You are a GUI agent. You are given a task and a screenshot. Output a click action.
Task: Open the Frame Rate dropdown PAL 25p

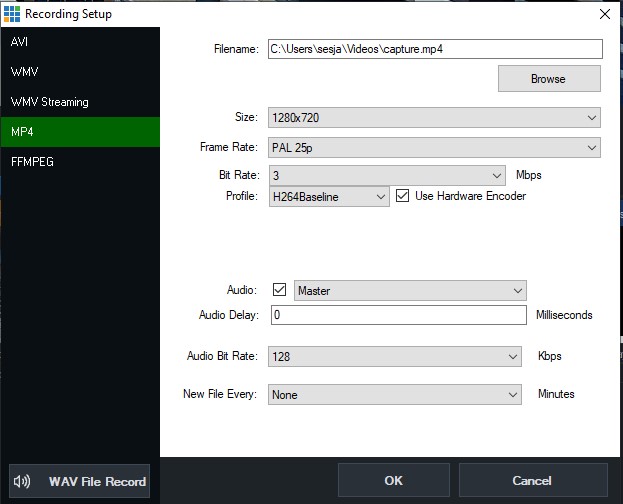(434, 147)
